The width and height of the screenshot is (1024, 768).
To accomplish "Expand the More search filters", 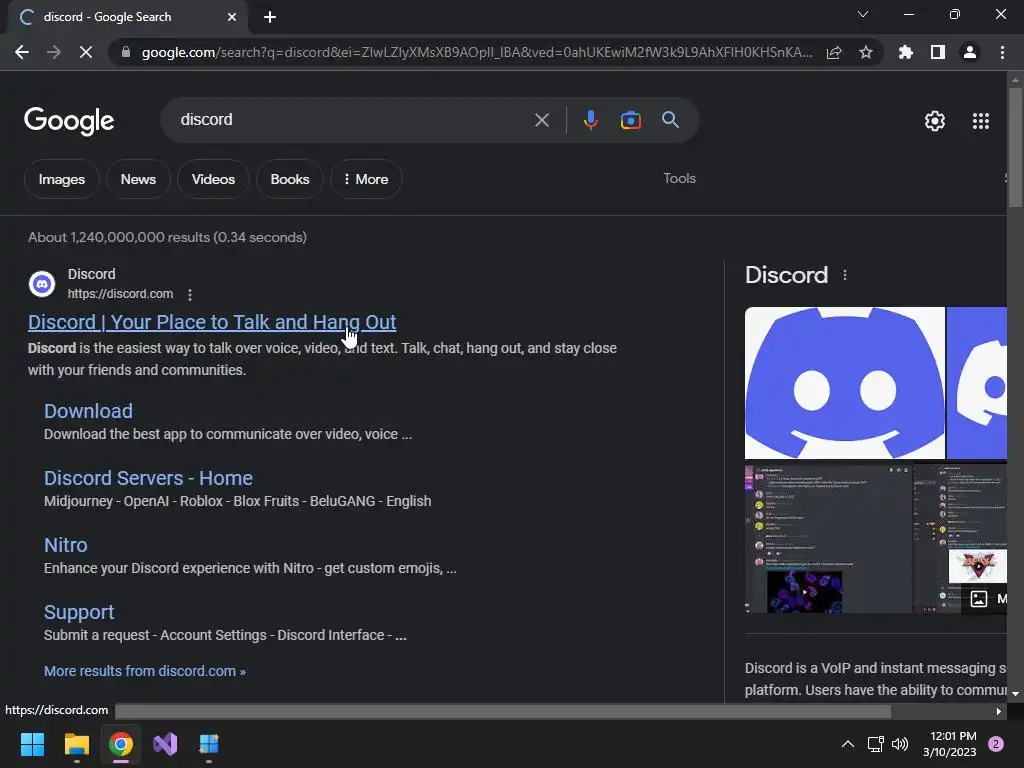I will [366, 179].
